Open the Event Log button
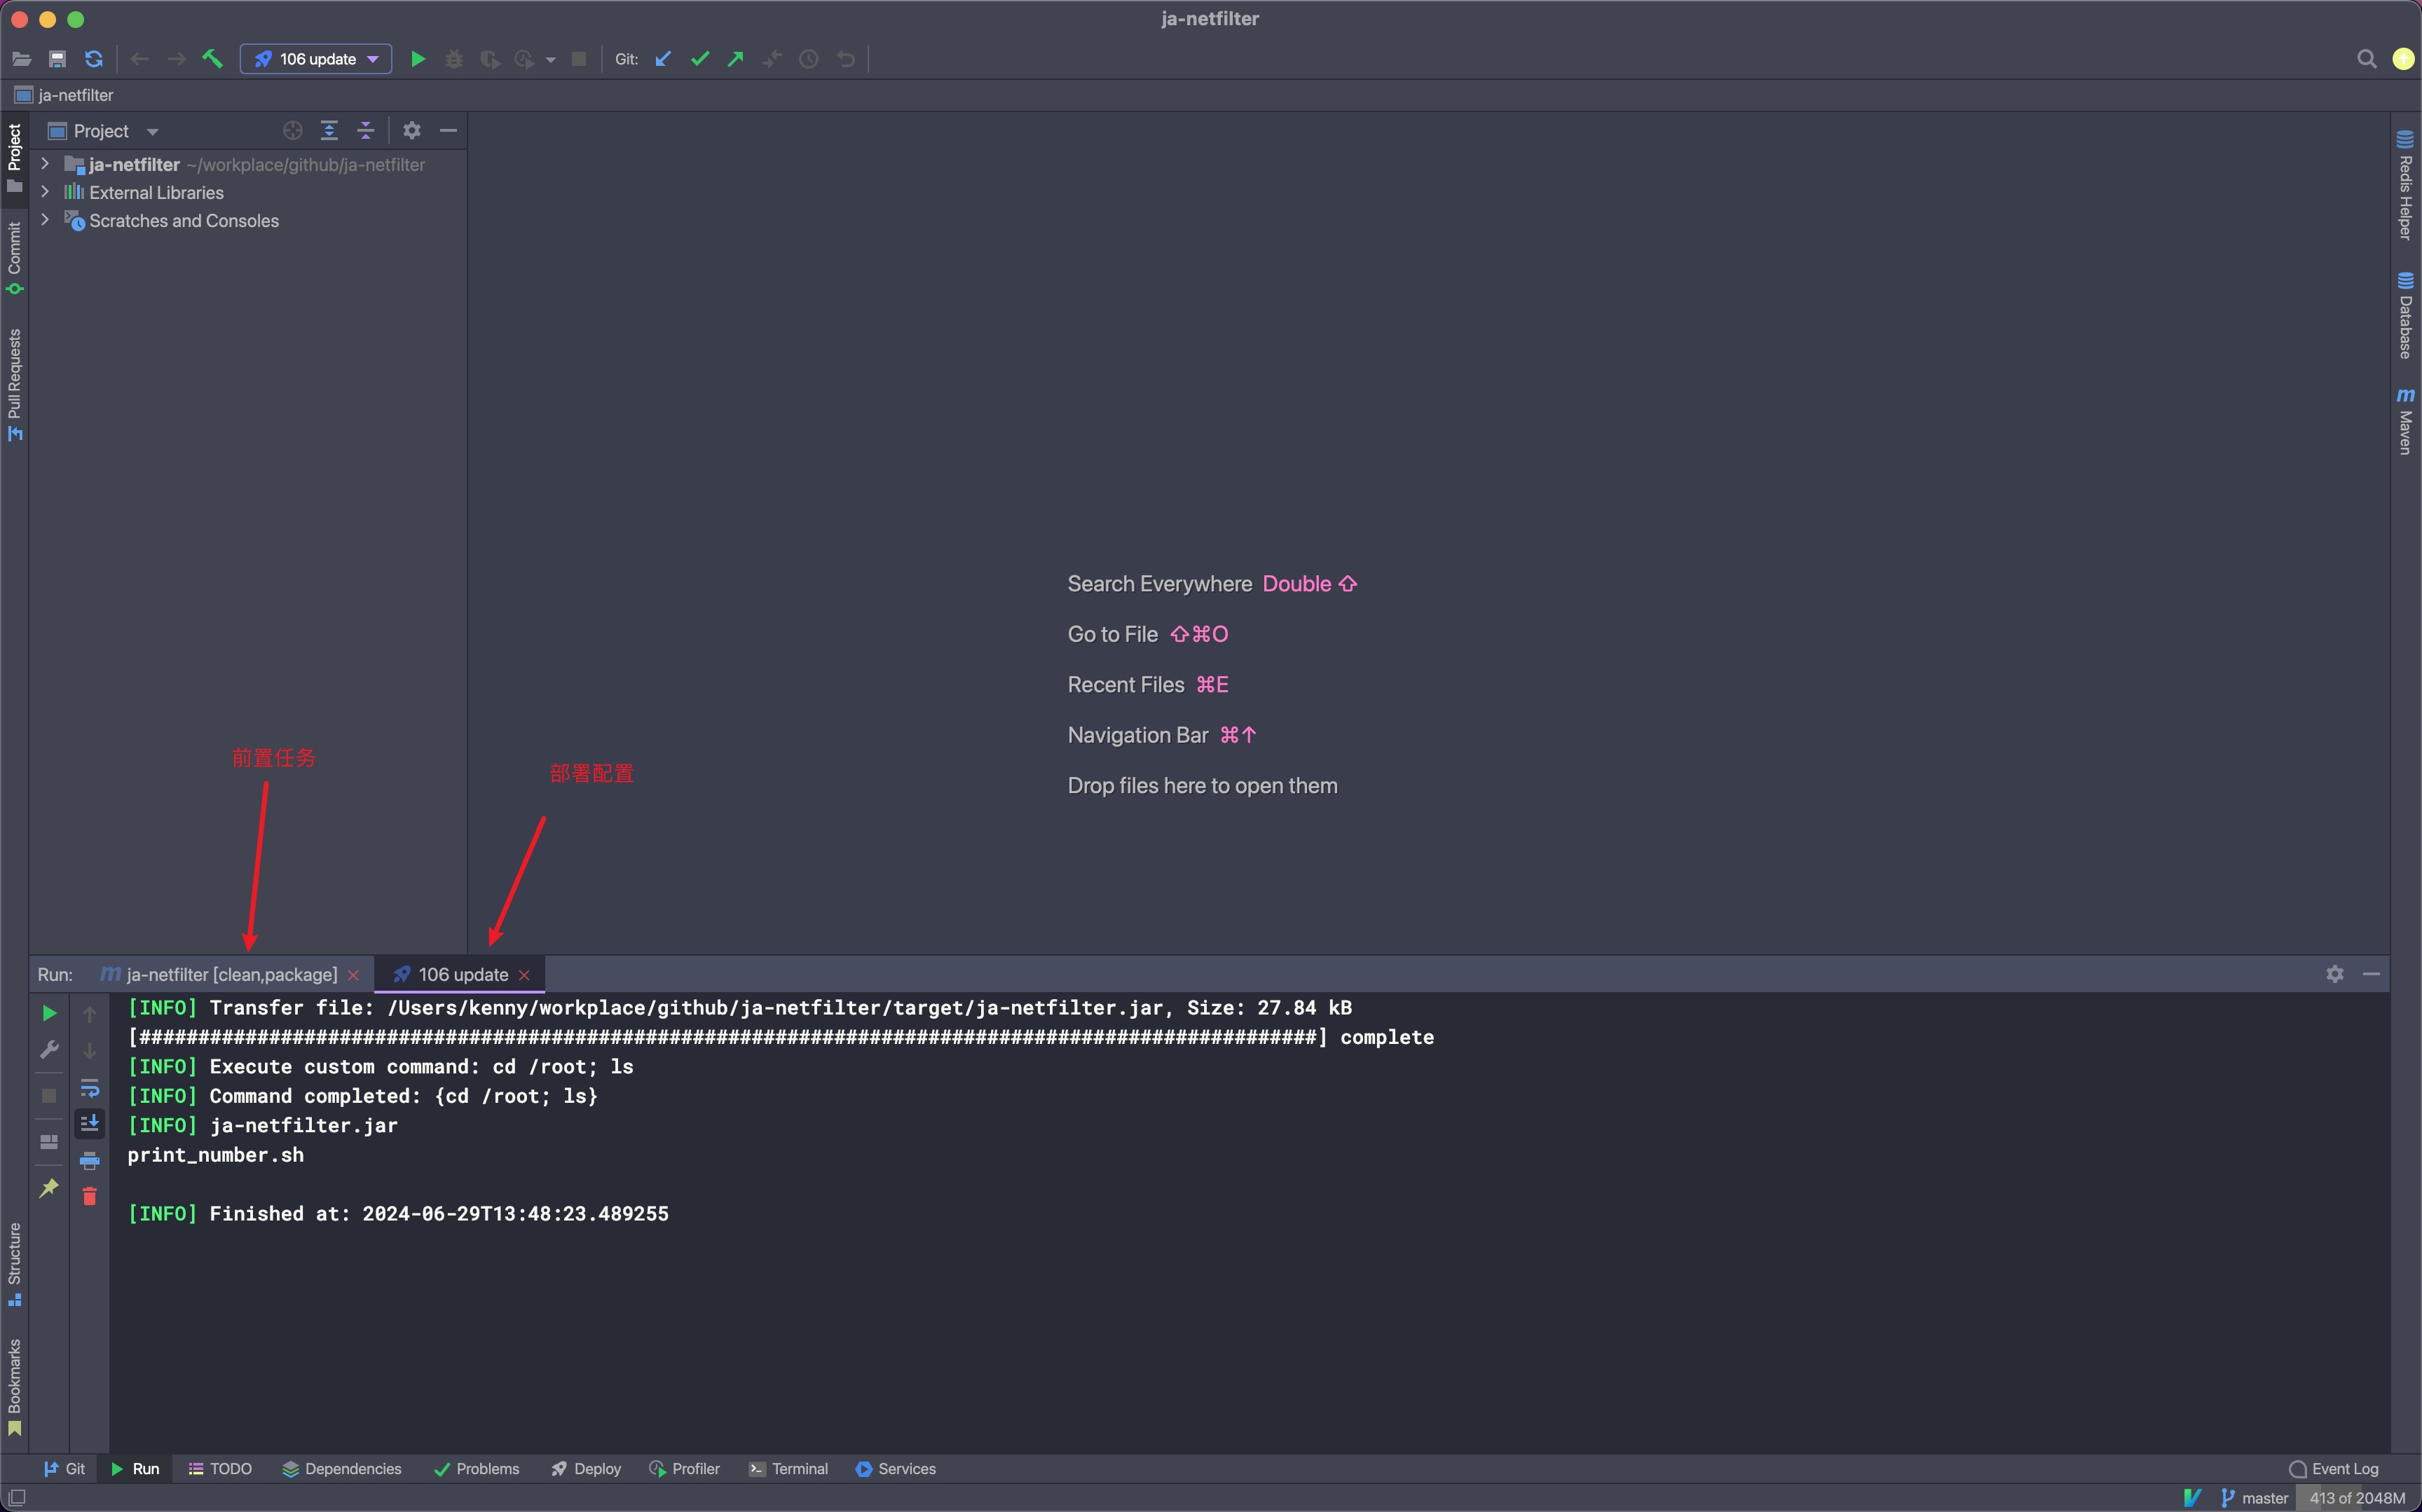This screenshot has height=1512, width=2422. (x=2333, y=1468)
